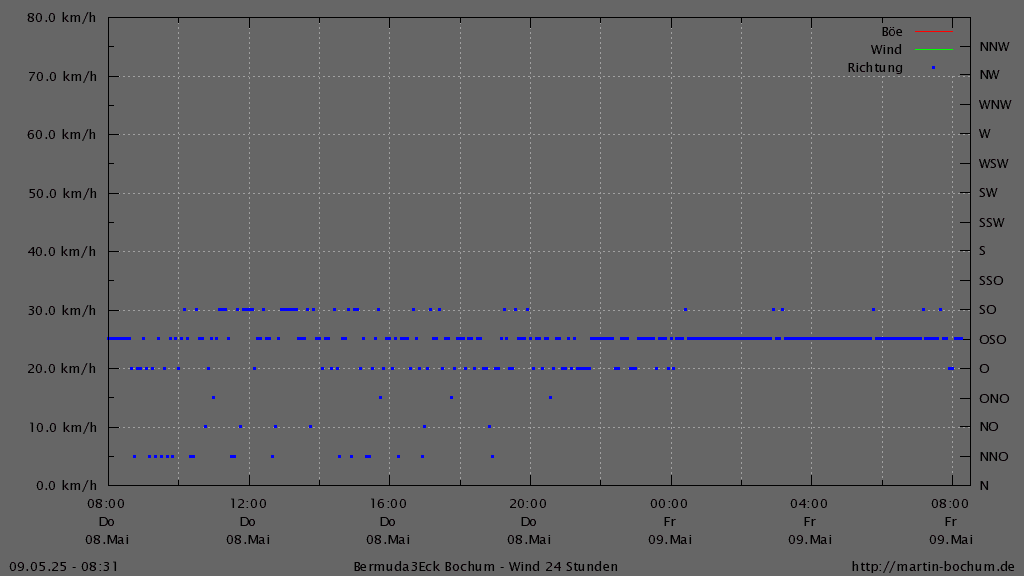Click the 'OSO' direction label

(x=993, y=340)
